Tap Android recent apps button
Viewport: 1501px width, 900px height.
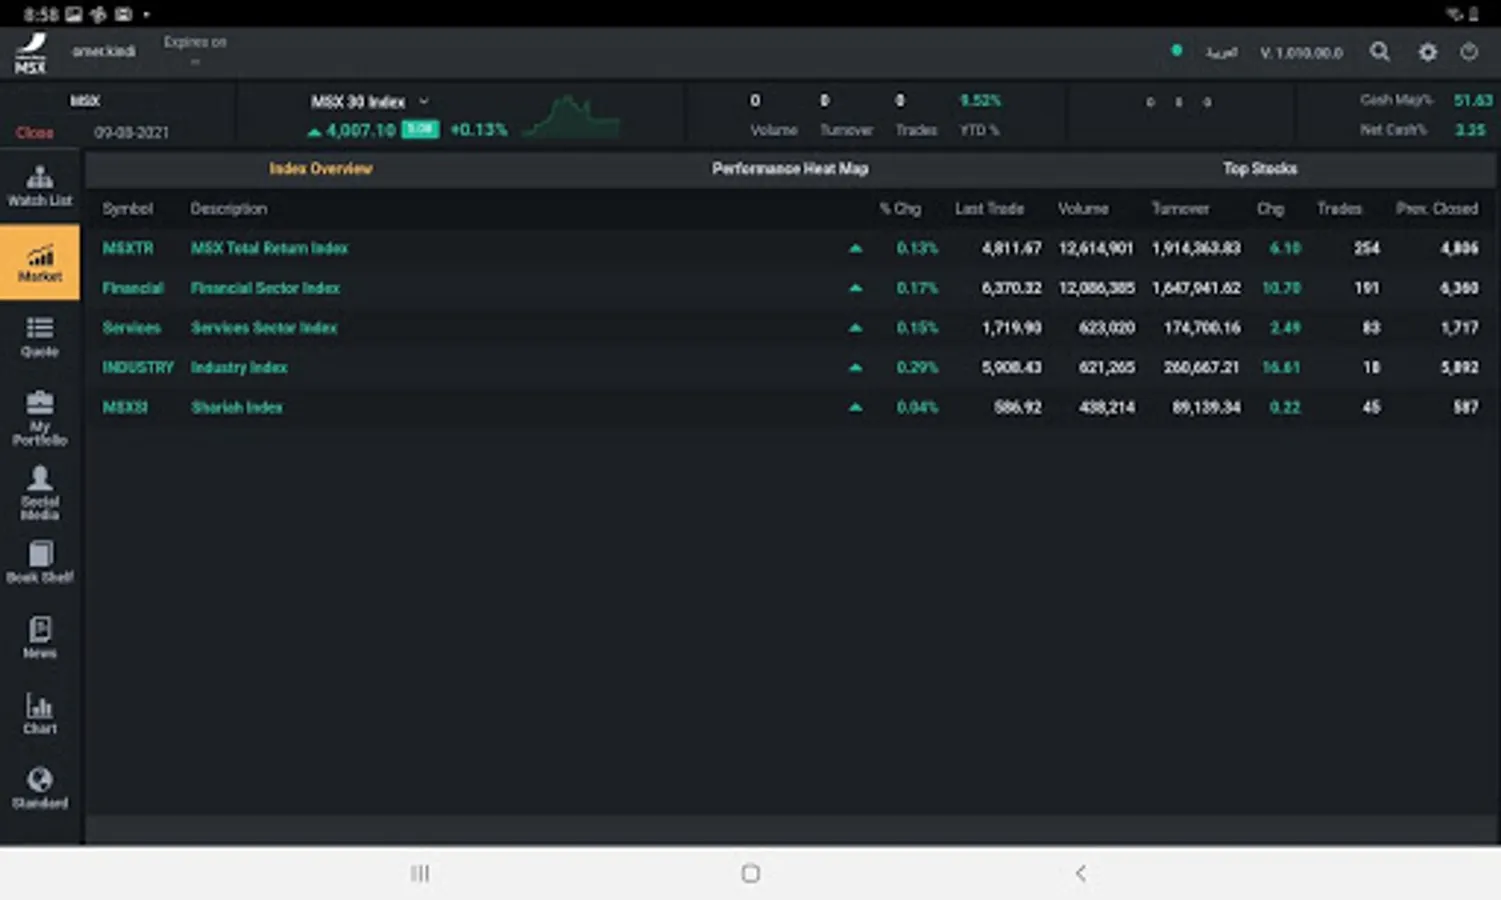[x=420, y=873]
